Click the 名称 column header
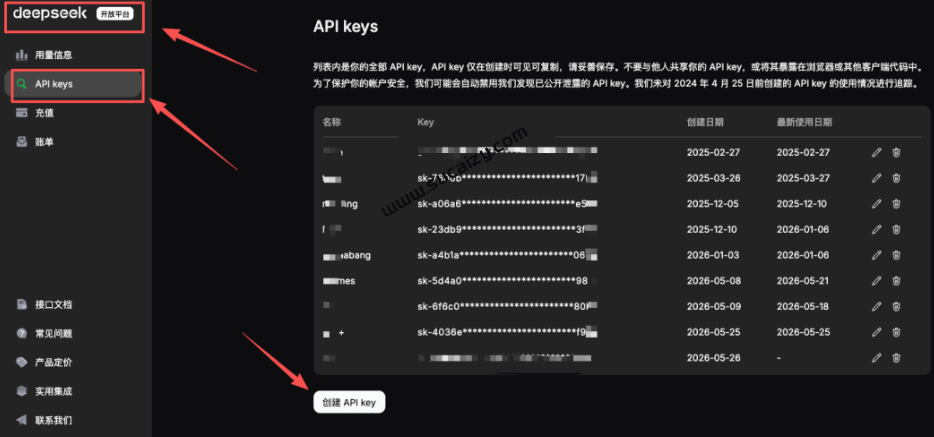This screenshot has height=437, width=934. 332,122
